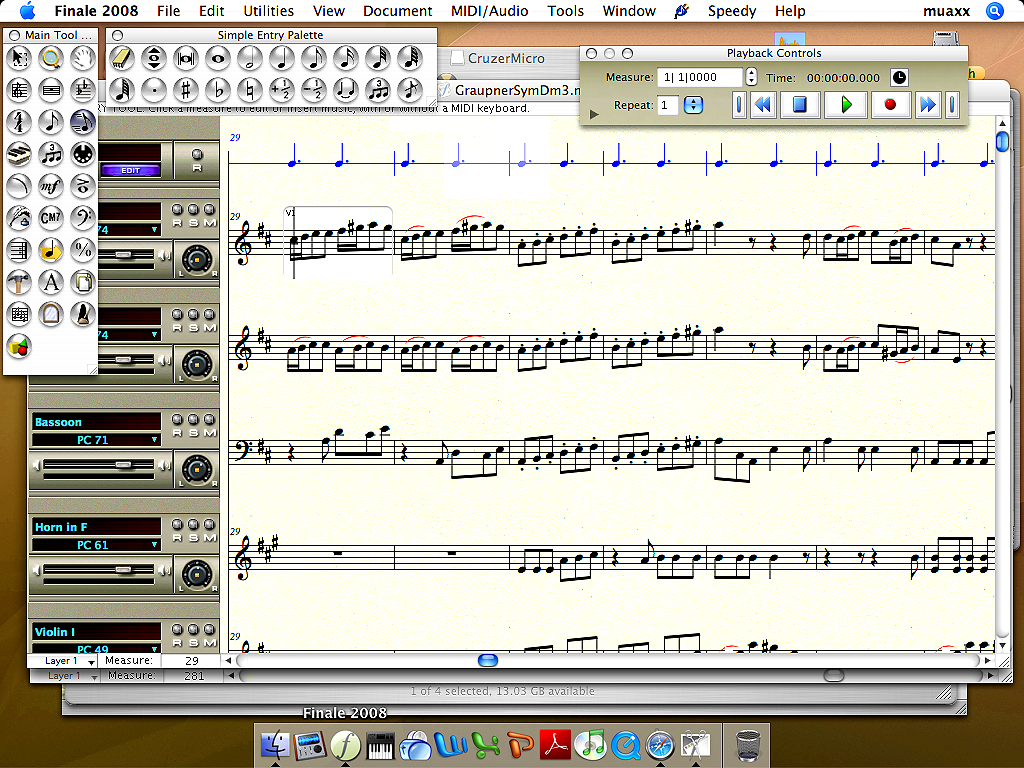This screenshot has height=768, width=1024.
Task: Select the Chord tool (CM7)
Action: pyautogui.click(x=51, y=217)
